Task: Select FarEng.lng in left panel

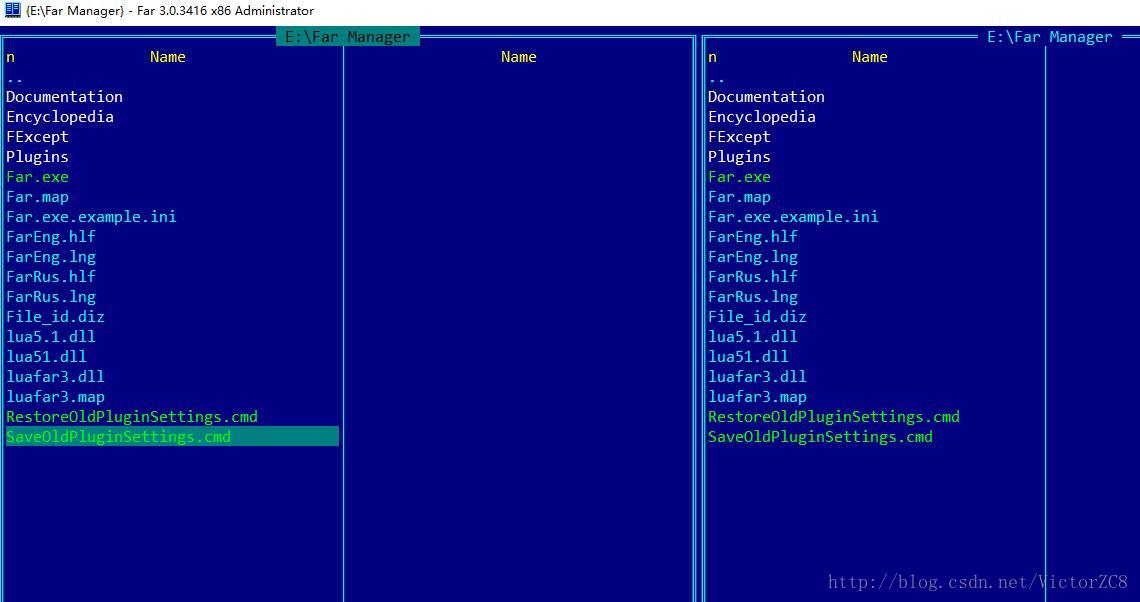Action: click(51, 257)
